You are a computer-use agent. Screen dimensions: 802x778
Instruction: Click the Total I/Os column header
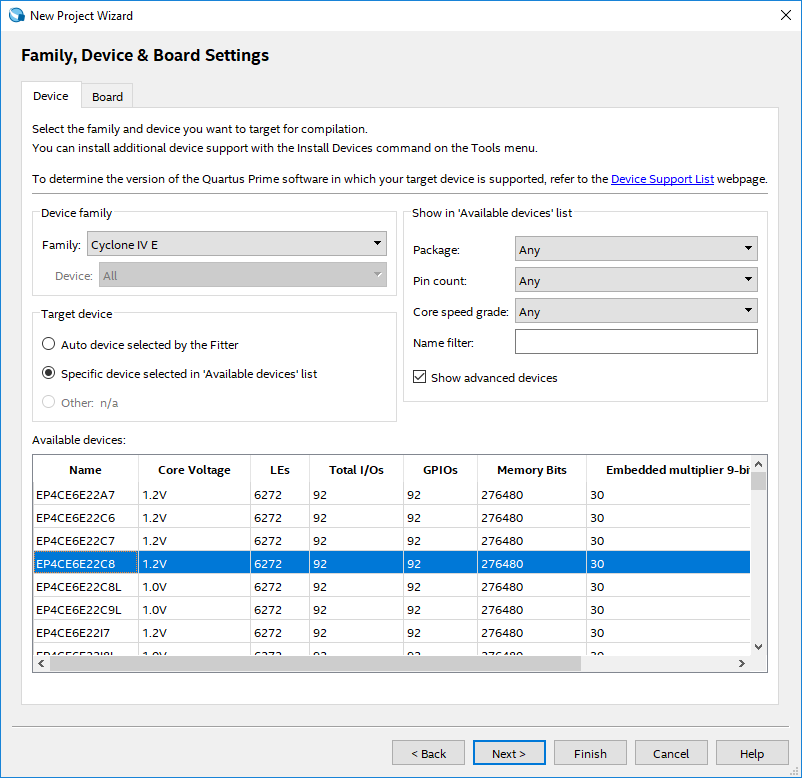coord(356,470)
